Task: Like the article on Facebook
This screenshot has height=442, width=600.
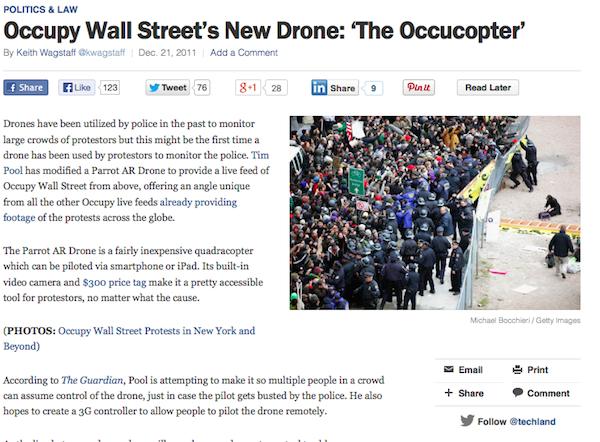Action: (x=77, y=88)
